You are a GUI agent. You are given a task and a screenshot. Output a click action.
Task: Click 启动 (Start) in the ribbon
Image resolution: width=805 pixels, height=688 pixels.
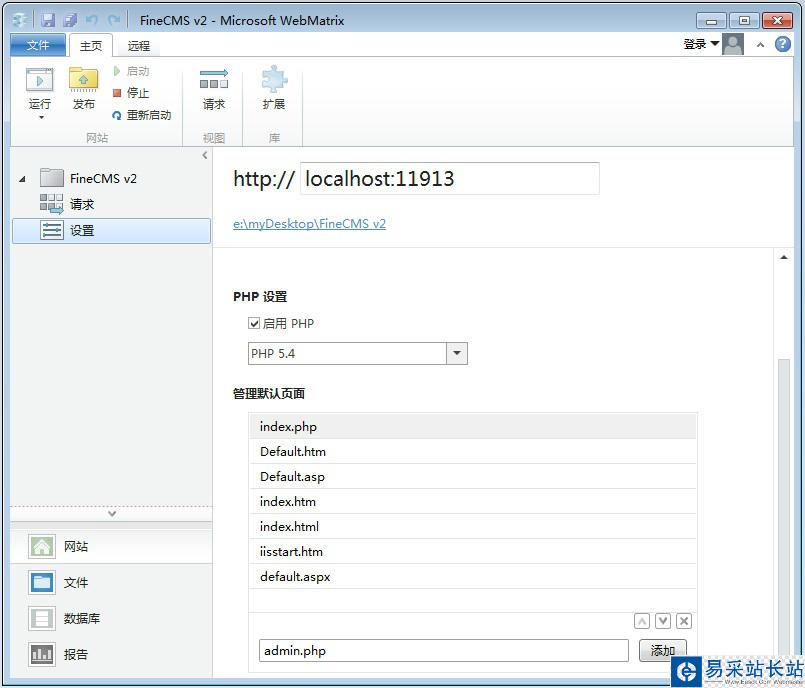(131, 71)
